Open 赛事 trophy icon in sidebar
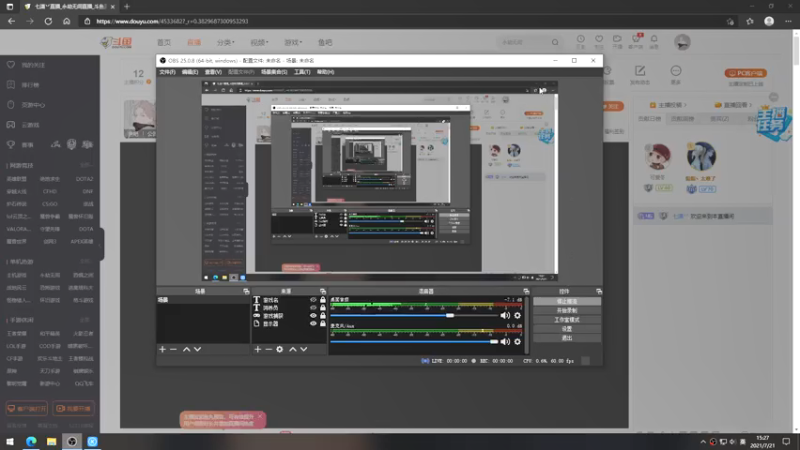The height and width of the screenshot is (450, 800). point(11,144)
